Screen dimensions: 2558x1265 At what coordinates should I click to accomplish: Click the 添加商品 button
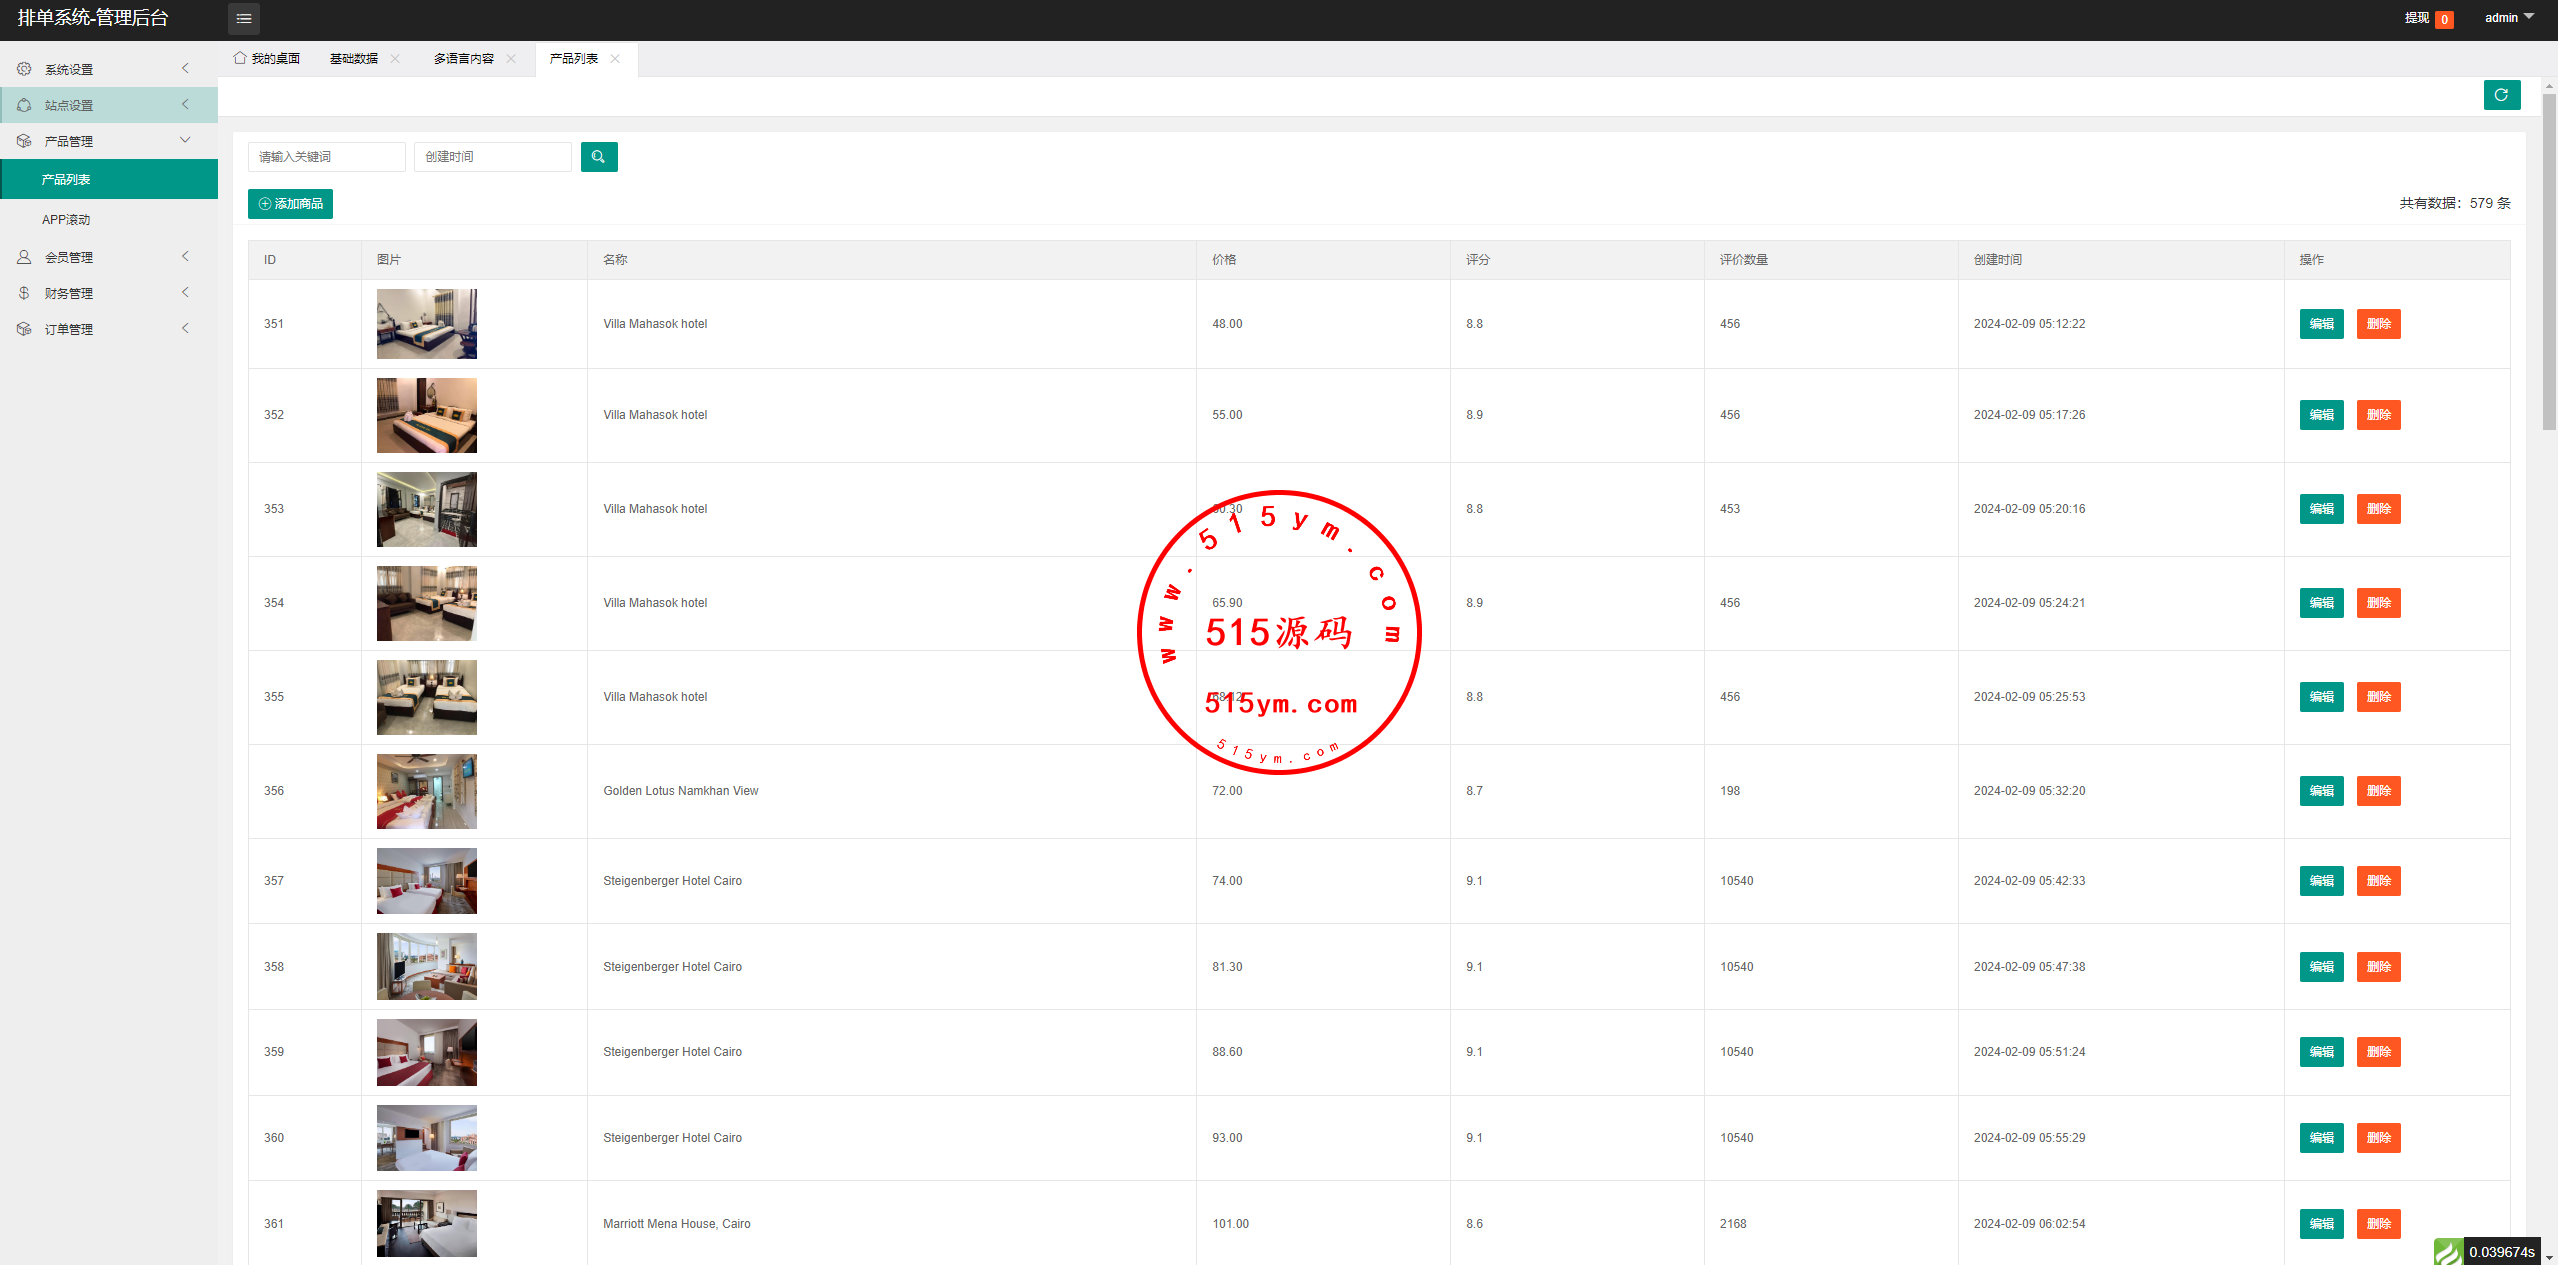pyautogui.click(x=290, y=204)
